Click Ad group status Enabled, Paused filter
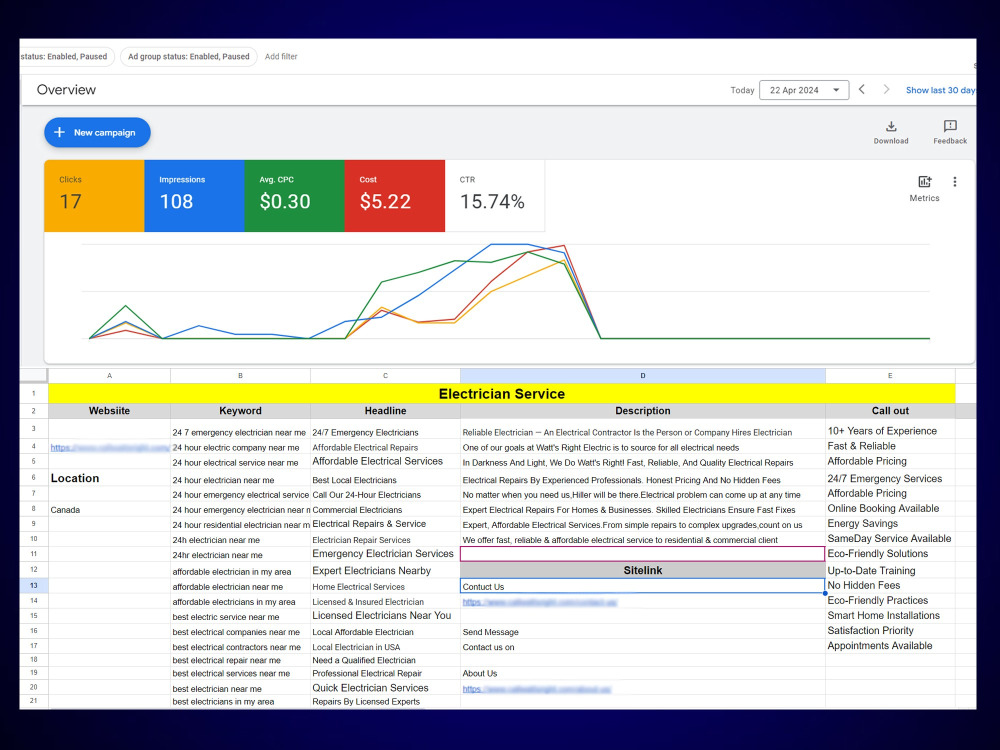Image resolution: width=1000 pixels, height=750 pixels. tap(189, 57)
